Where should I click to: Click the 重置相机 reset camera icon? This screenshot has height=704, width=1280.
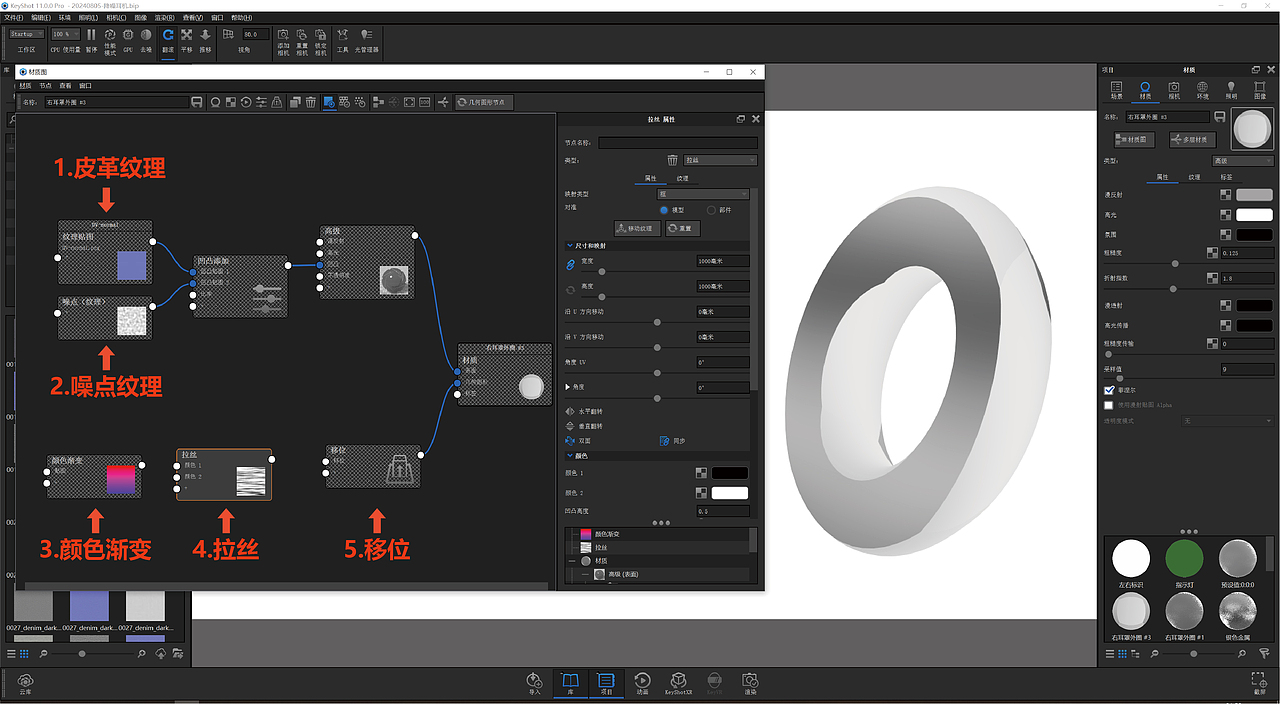[x=302, y=35]
